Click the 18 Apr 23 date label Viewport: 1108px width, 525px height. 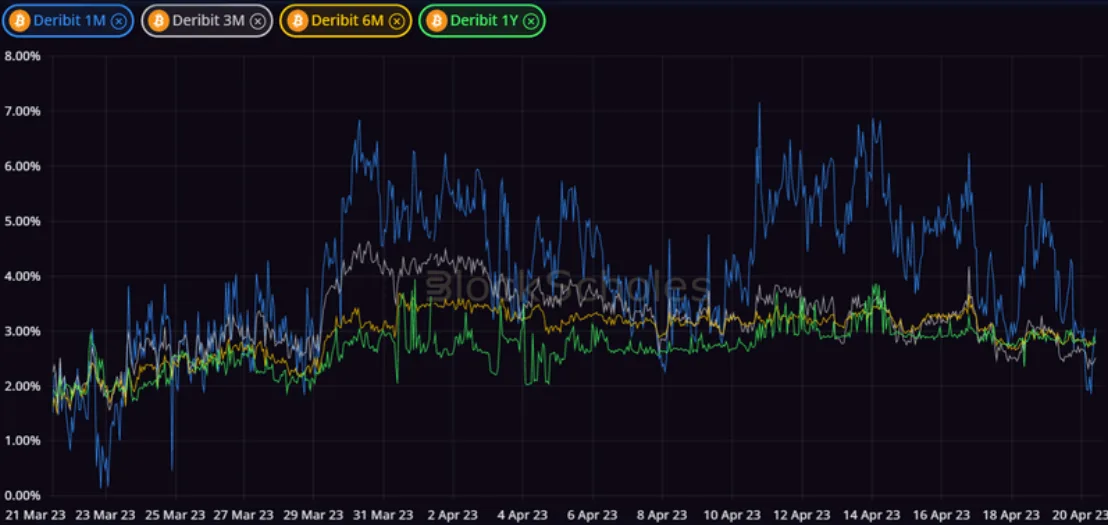(x=1012, y=514)
